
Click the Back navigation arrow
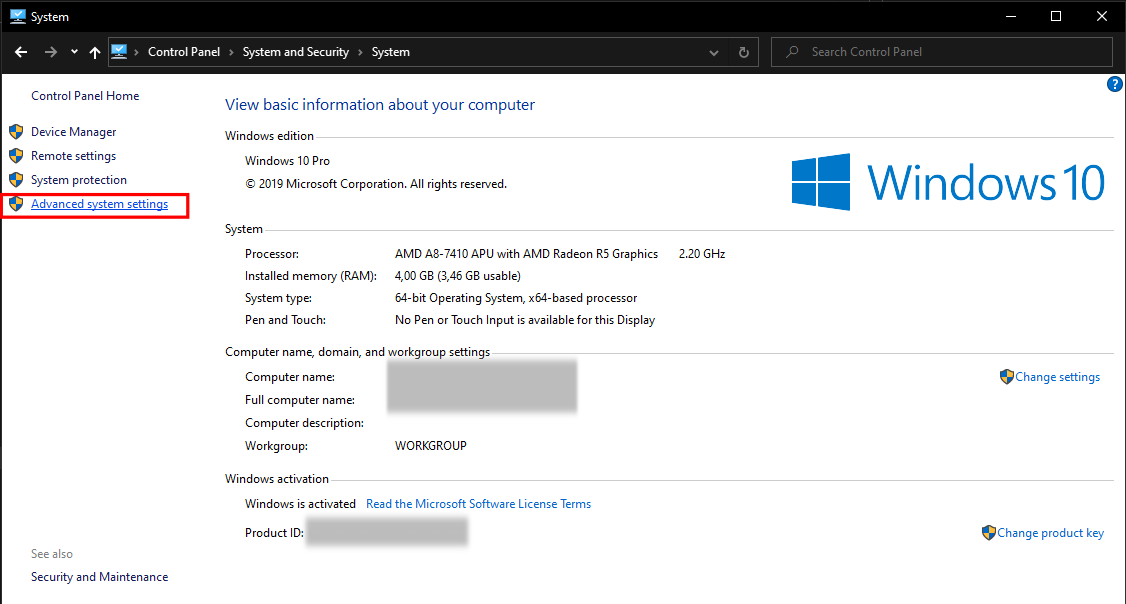[21, 52]
